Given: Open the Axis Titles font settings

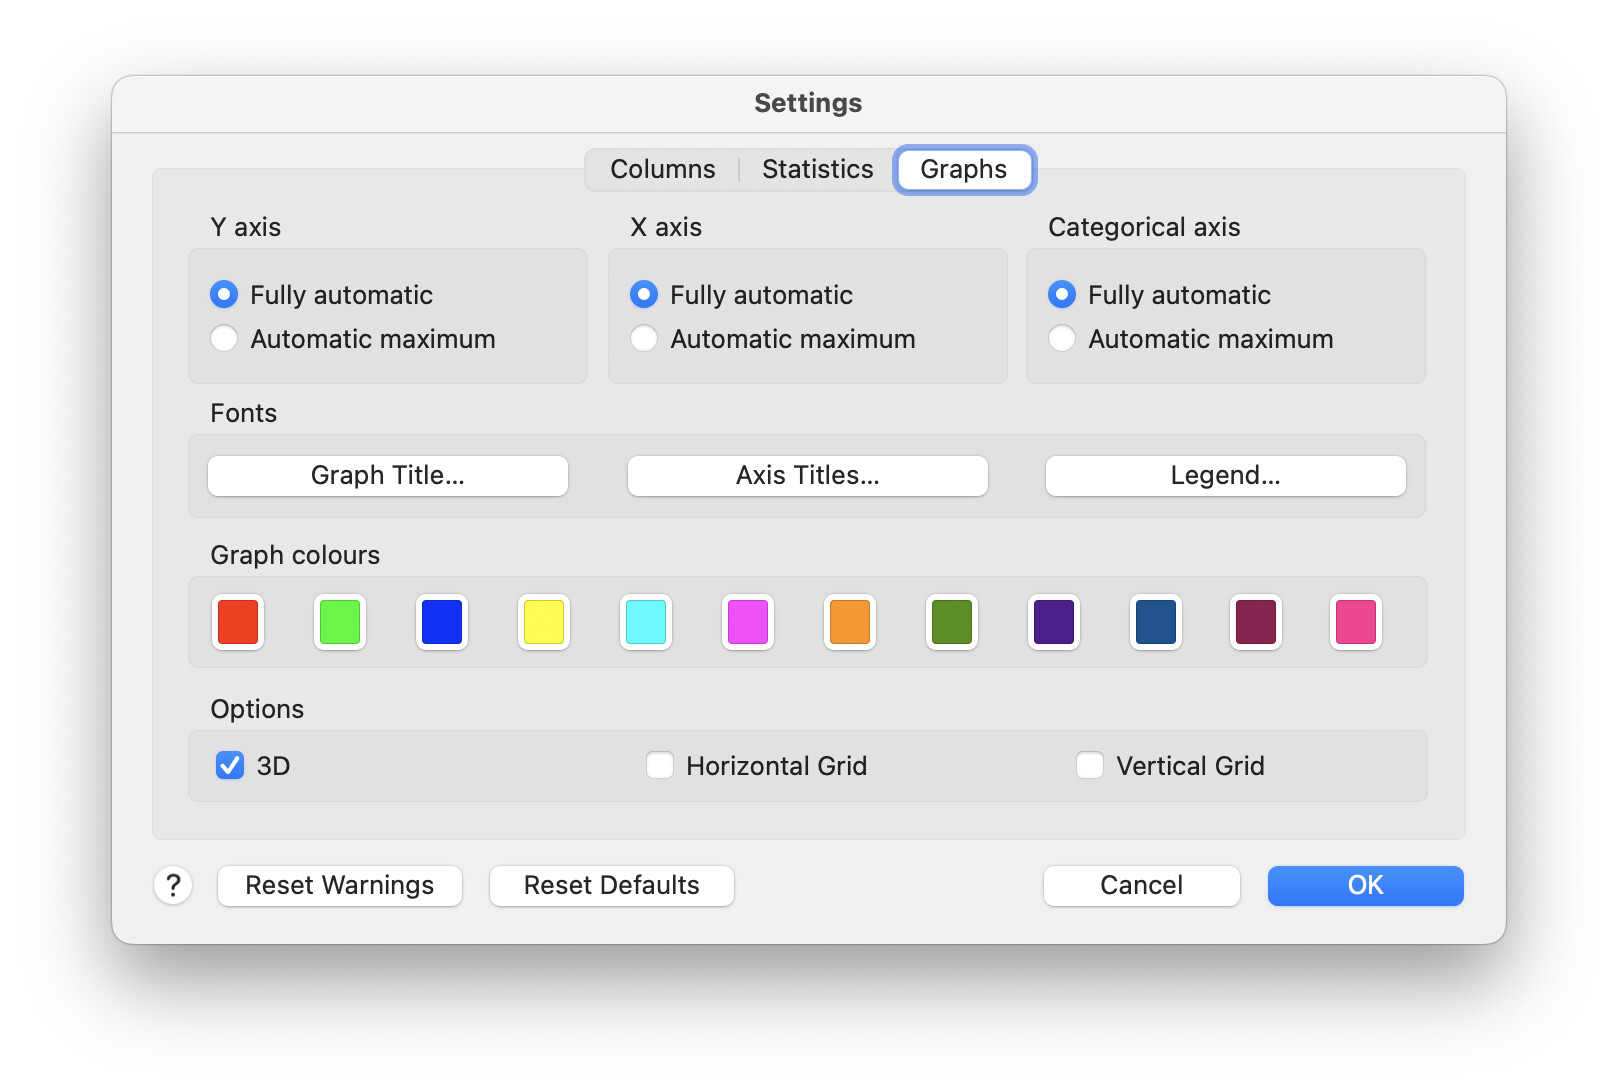Looking at the screenshot, I should click(x=806, y=476).
